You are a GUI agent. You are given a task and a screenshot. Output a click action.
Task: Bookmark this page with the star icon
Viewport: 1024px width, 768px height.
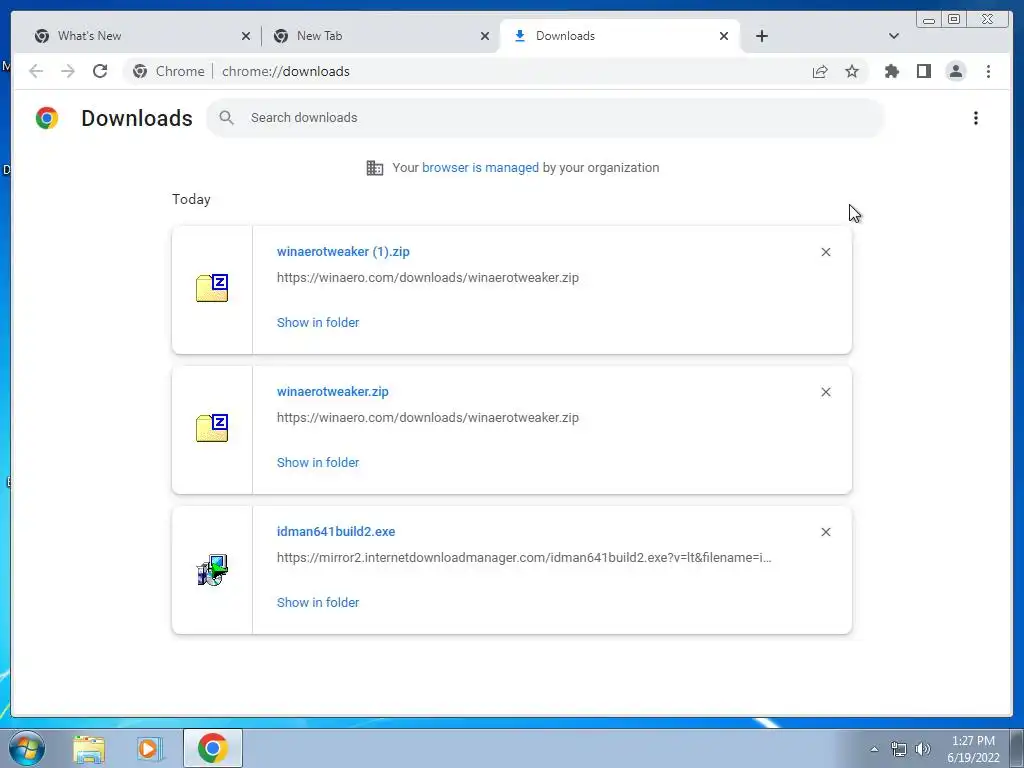[x=852, y=71]
